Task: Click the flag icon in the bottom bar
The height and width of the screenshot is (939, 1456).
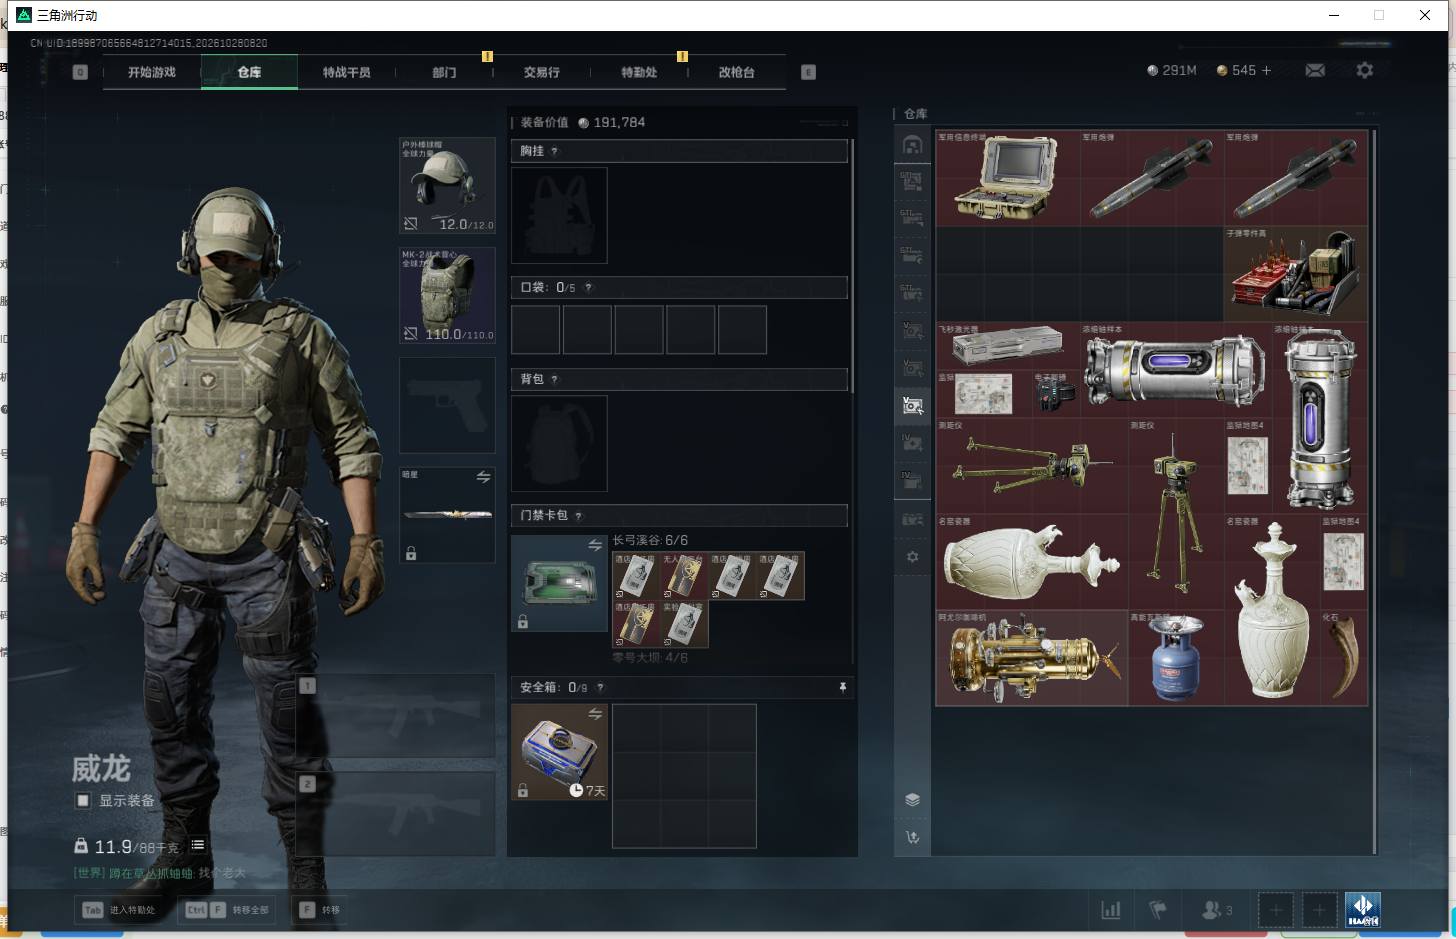Action: 1158,910
